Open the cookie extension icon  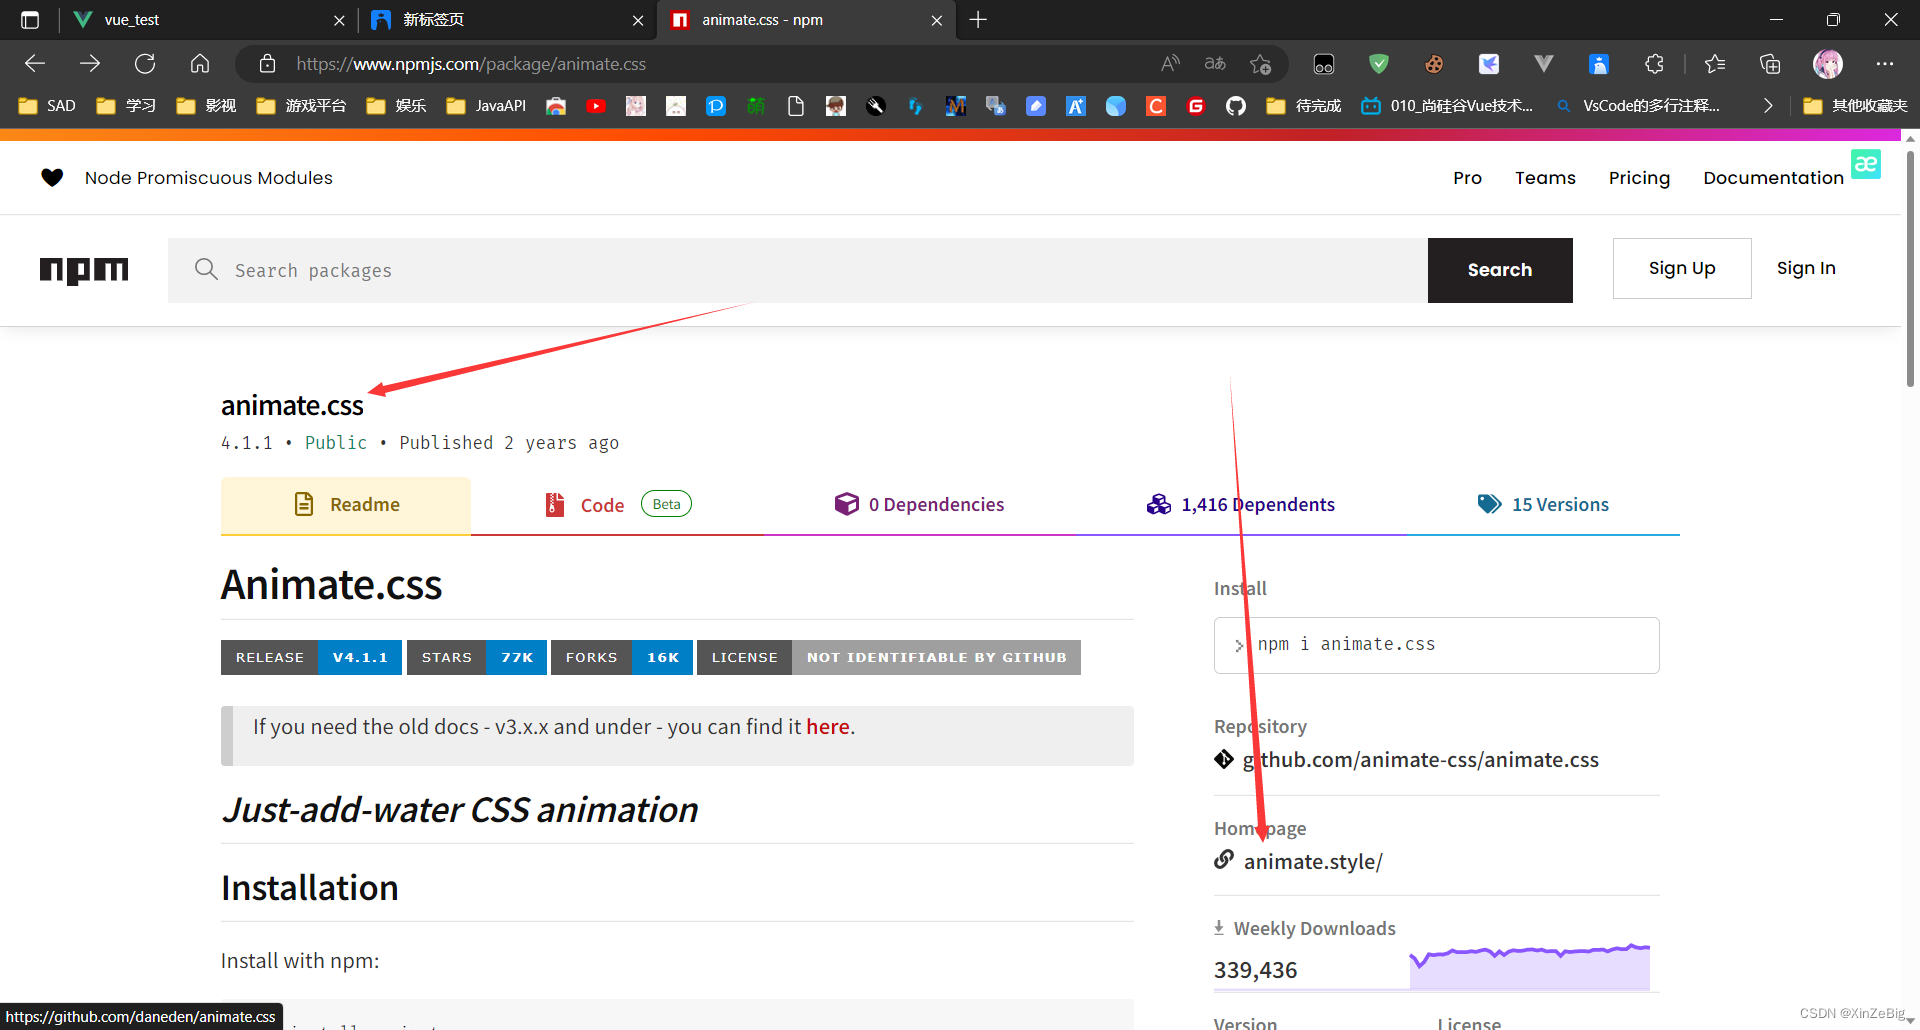(x=1434, y=64)
